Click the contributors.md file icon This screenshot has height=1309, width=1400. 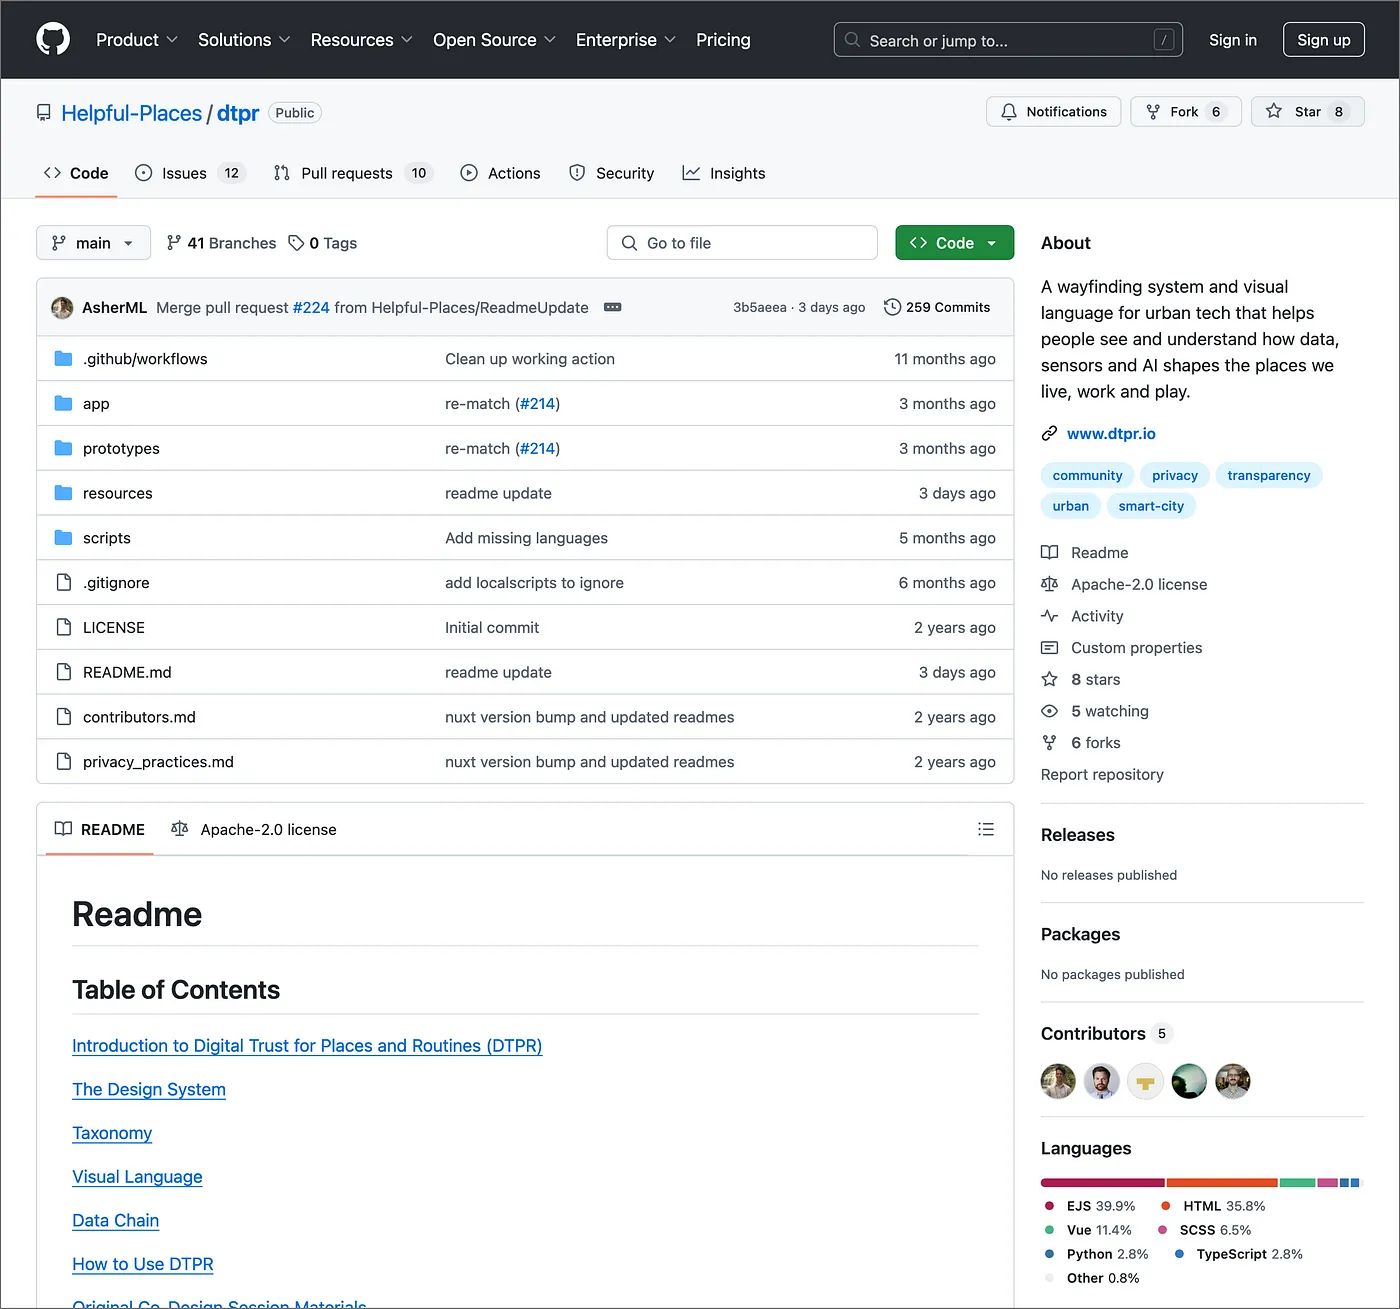(x=64, y=717)
